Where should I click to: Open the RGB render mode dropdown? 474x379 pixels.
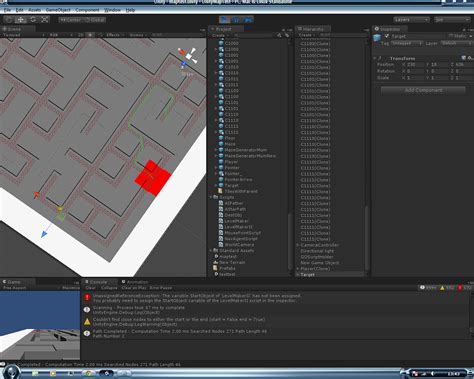coord(60,35)
